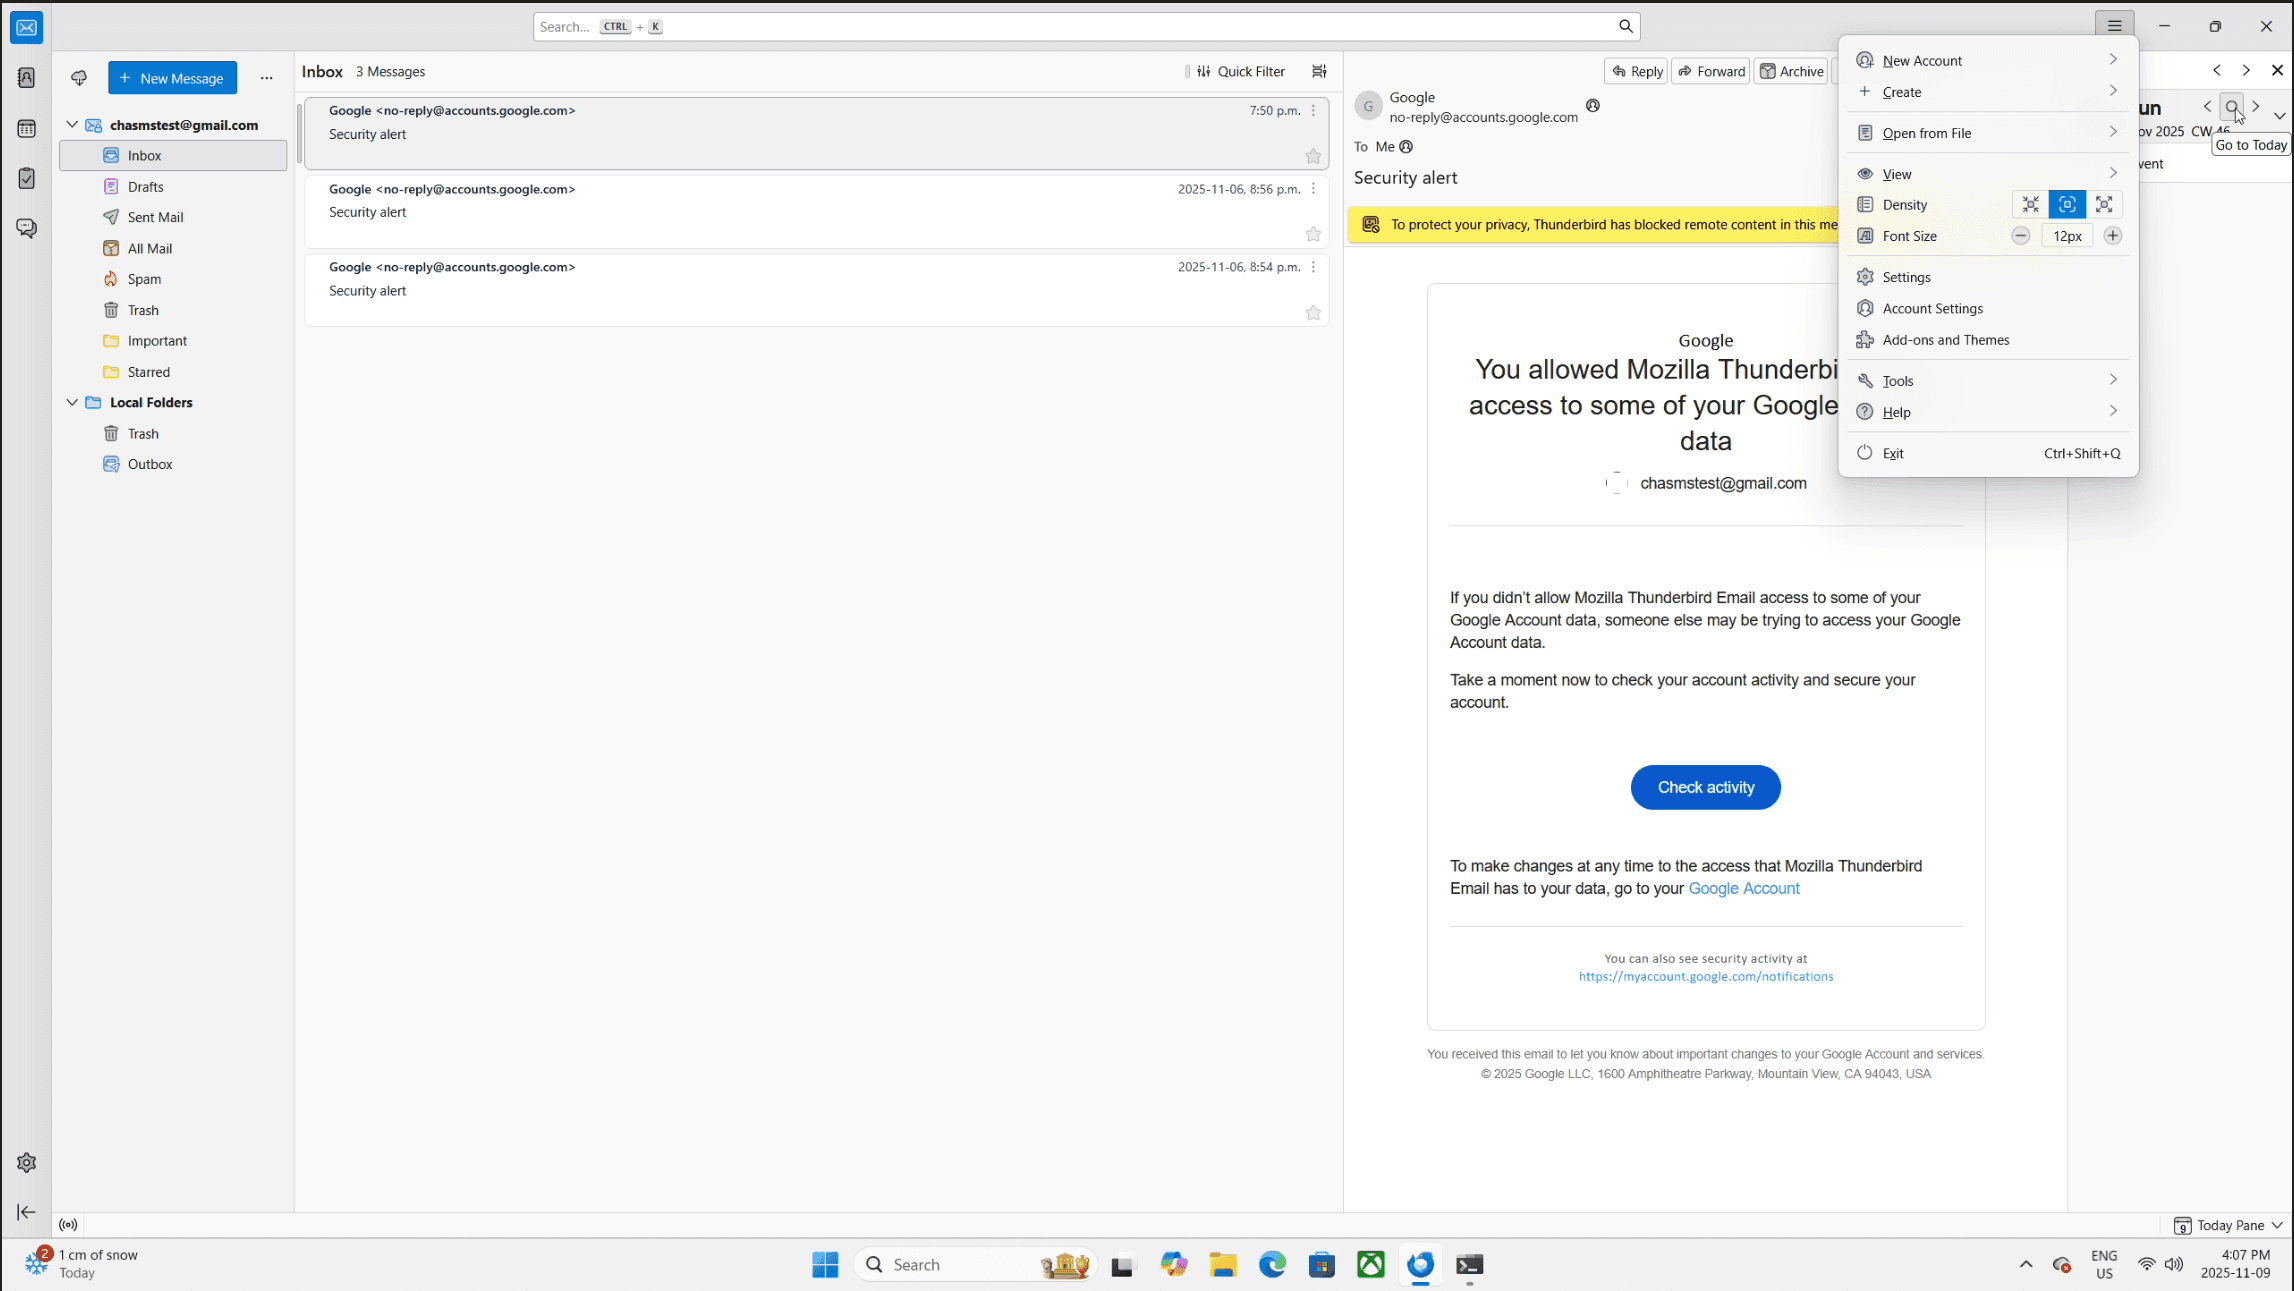Open the Calendar space icon

point(27,129)
